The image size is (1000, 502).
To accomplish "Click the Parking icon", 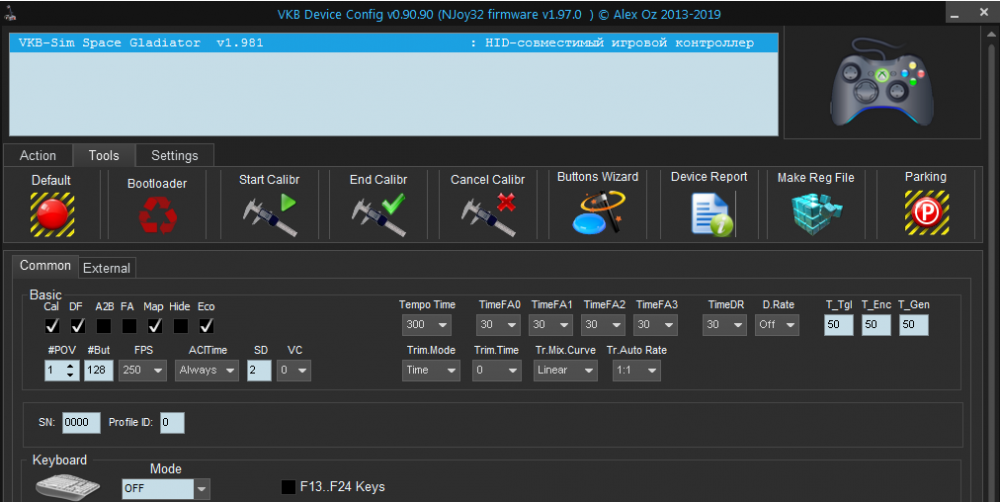I will coord(927,213).
